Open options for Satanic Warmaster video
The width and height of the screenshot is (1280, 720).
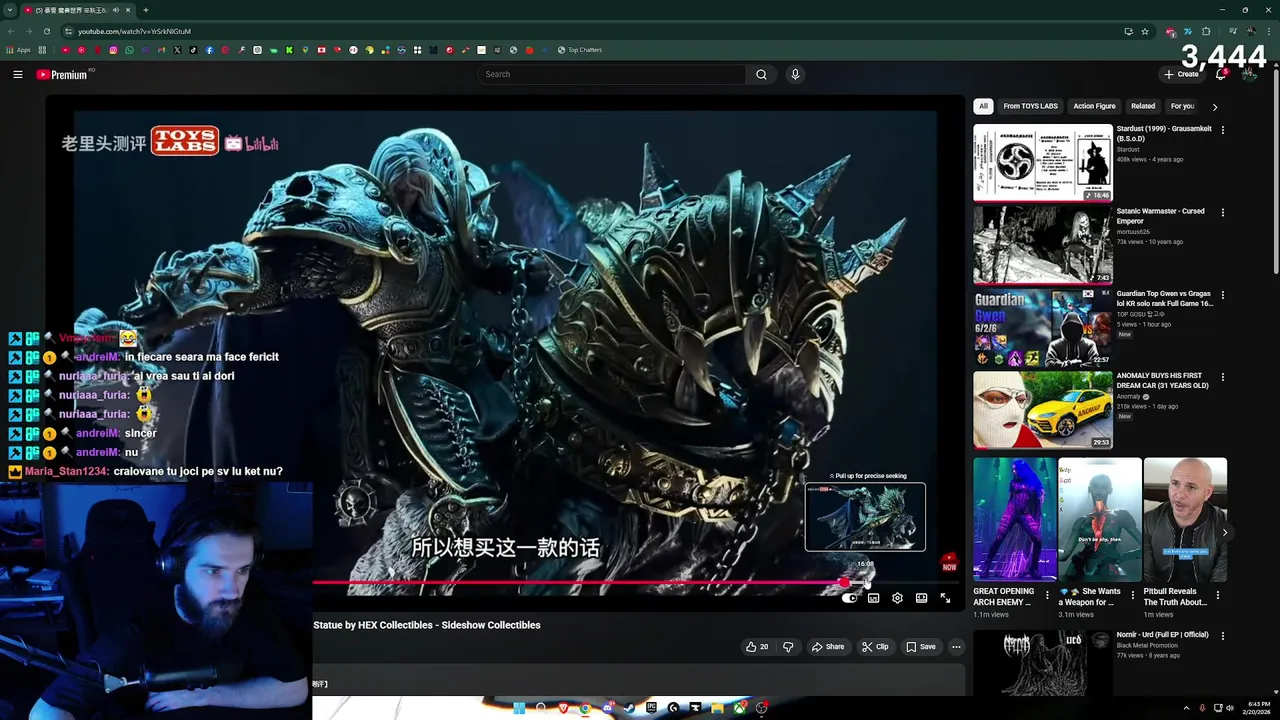click(x=1222, y=212)
